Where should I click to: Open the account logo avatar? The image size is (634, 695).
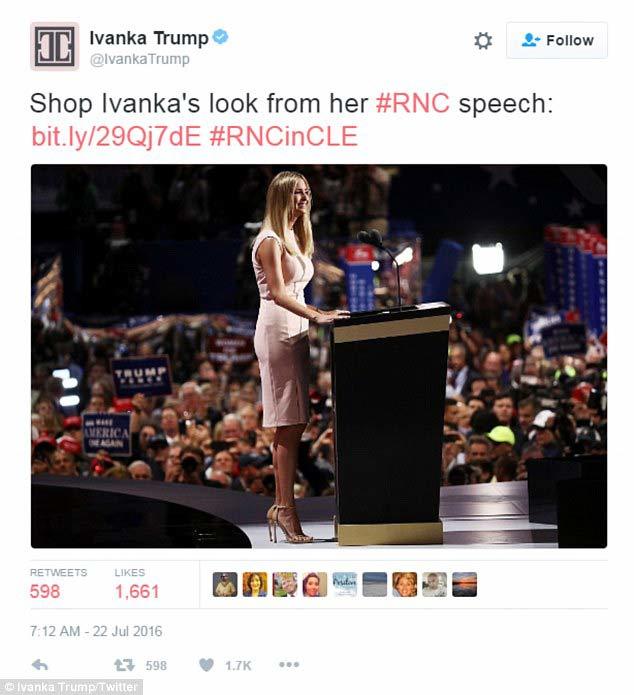(55, 46)
